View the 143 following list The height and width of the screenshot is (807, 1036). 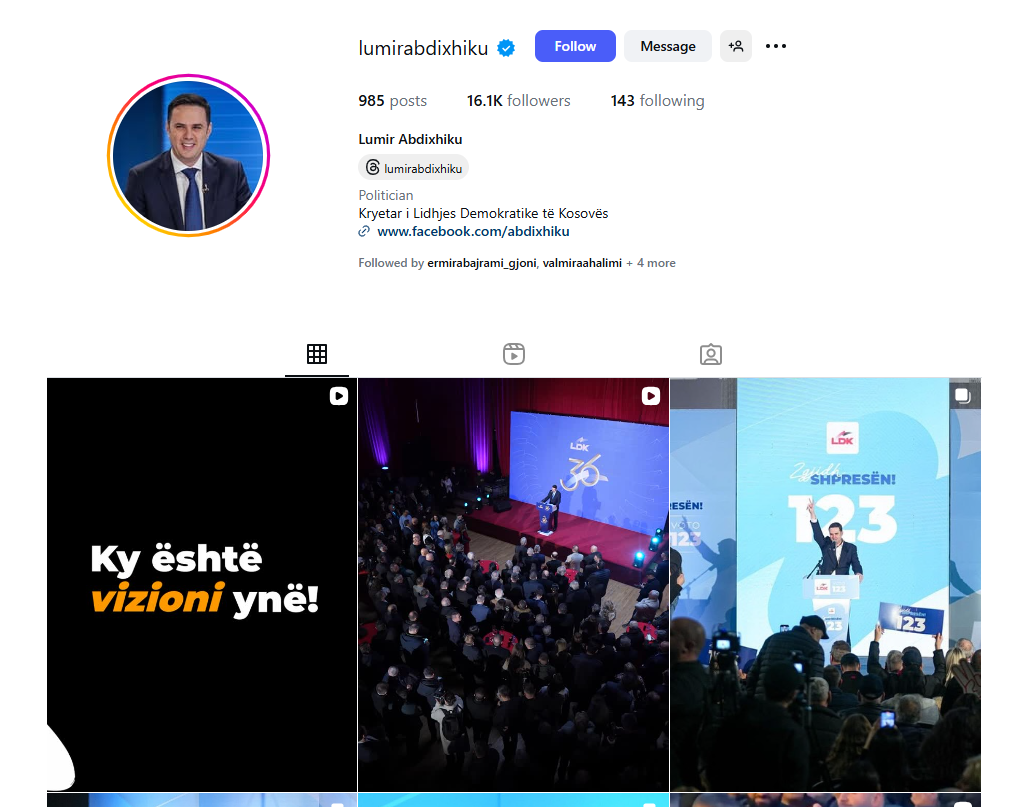pyautogui.click(x=657, y=100)
